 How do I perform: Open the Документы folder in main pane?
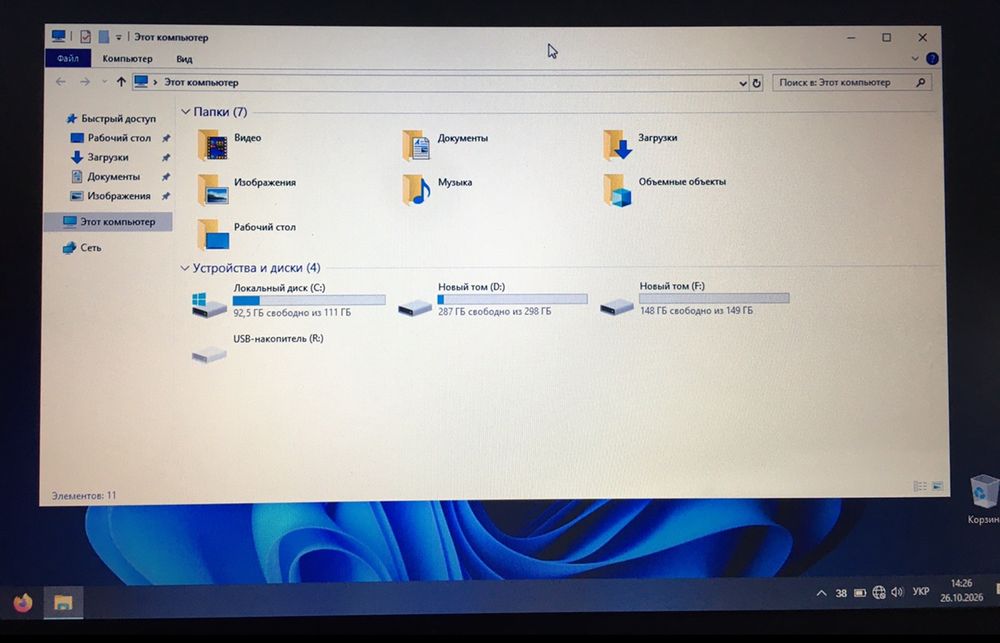click(445, 144)
